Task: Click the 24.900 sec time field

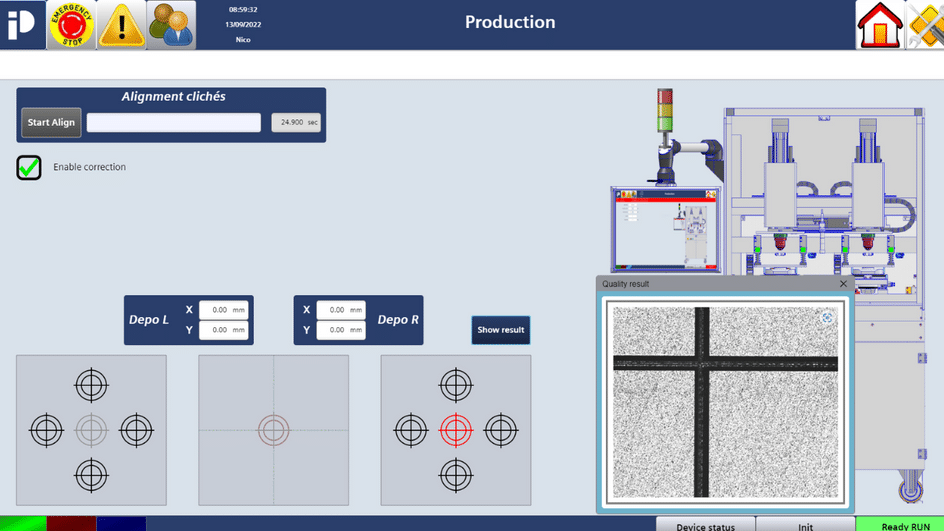Action: click(x=296, y=122)
